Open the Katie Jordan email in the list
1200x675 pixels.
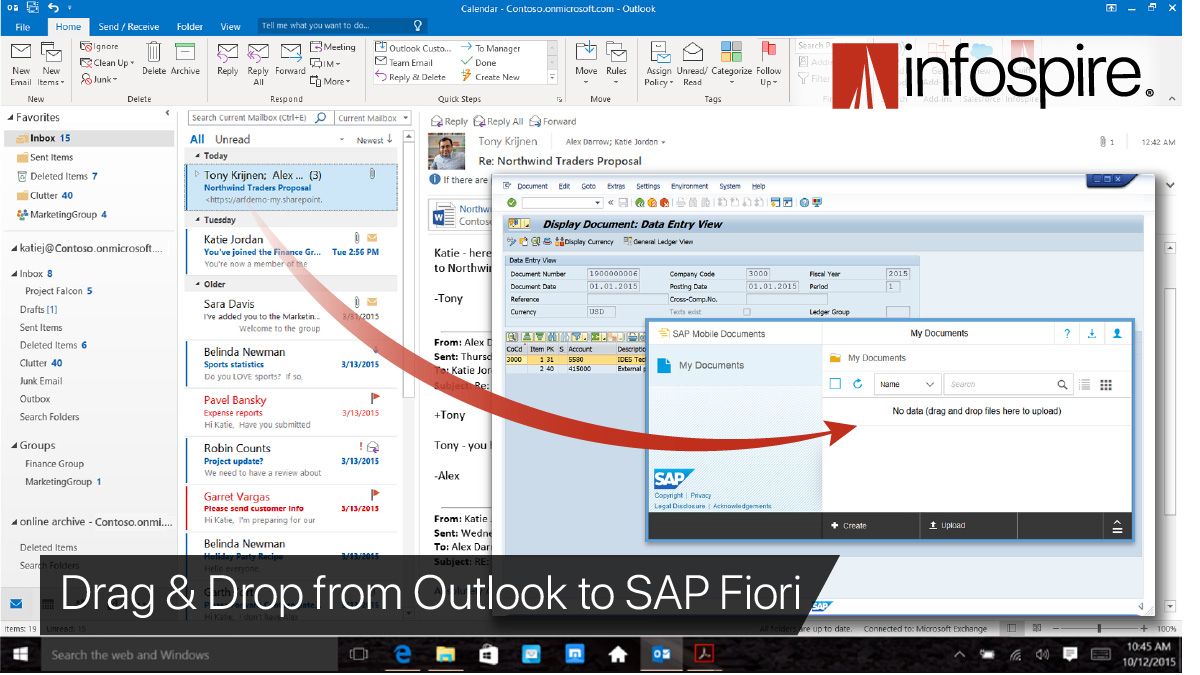[x=291, y=251]
